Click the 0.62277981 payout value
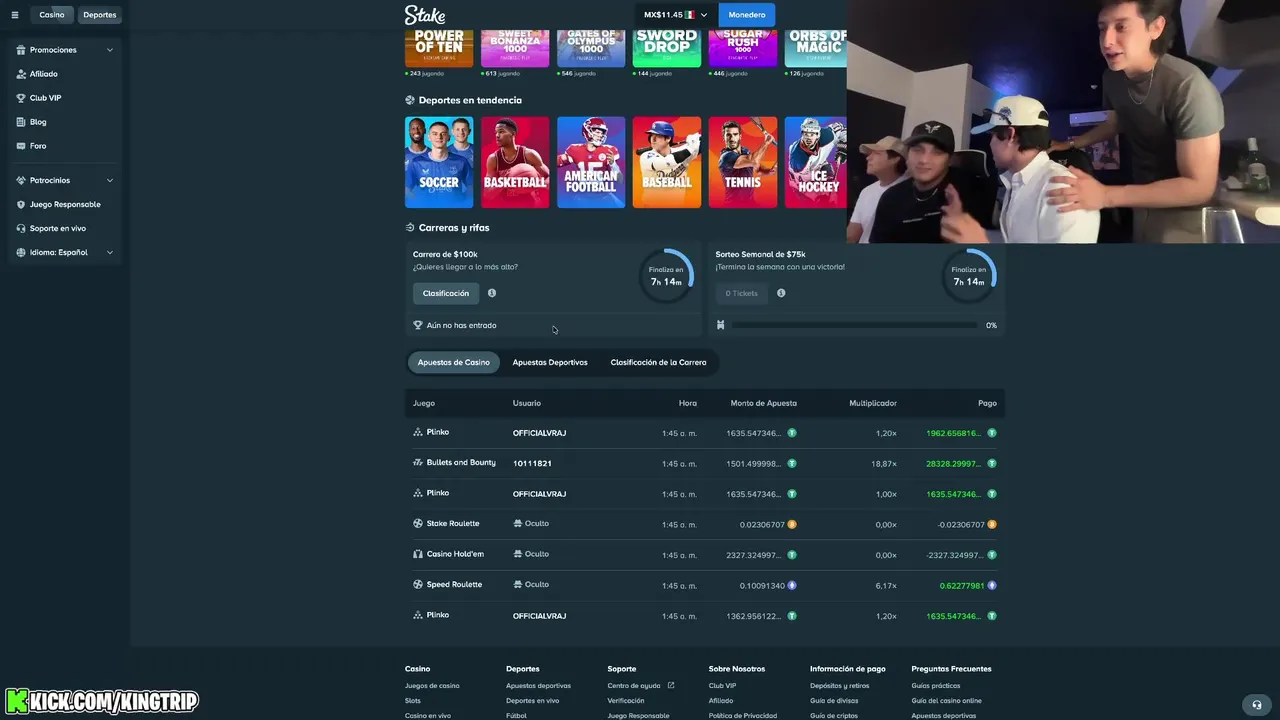 click(x=962, y=586)
